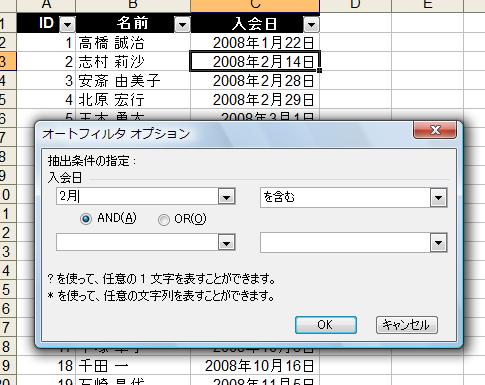Click OK in the AutoFilter options dialog
This screenshot has height=385, width=485.
point(326,325)
